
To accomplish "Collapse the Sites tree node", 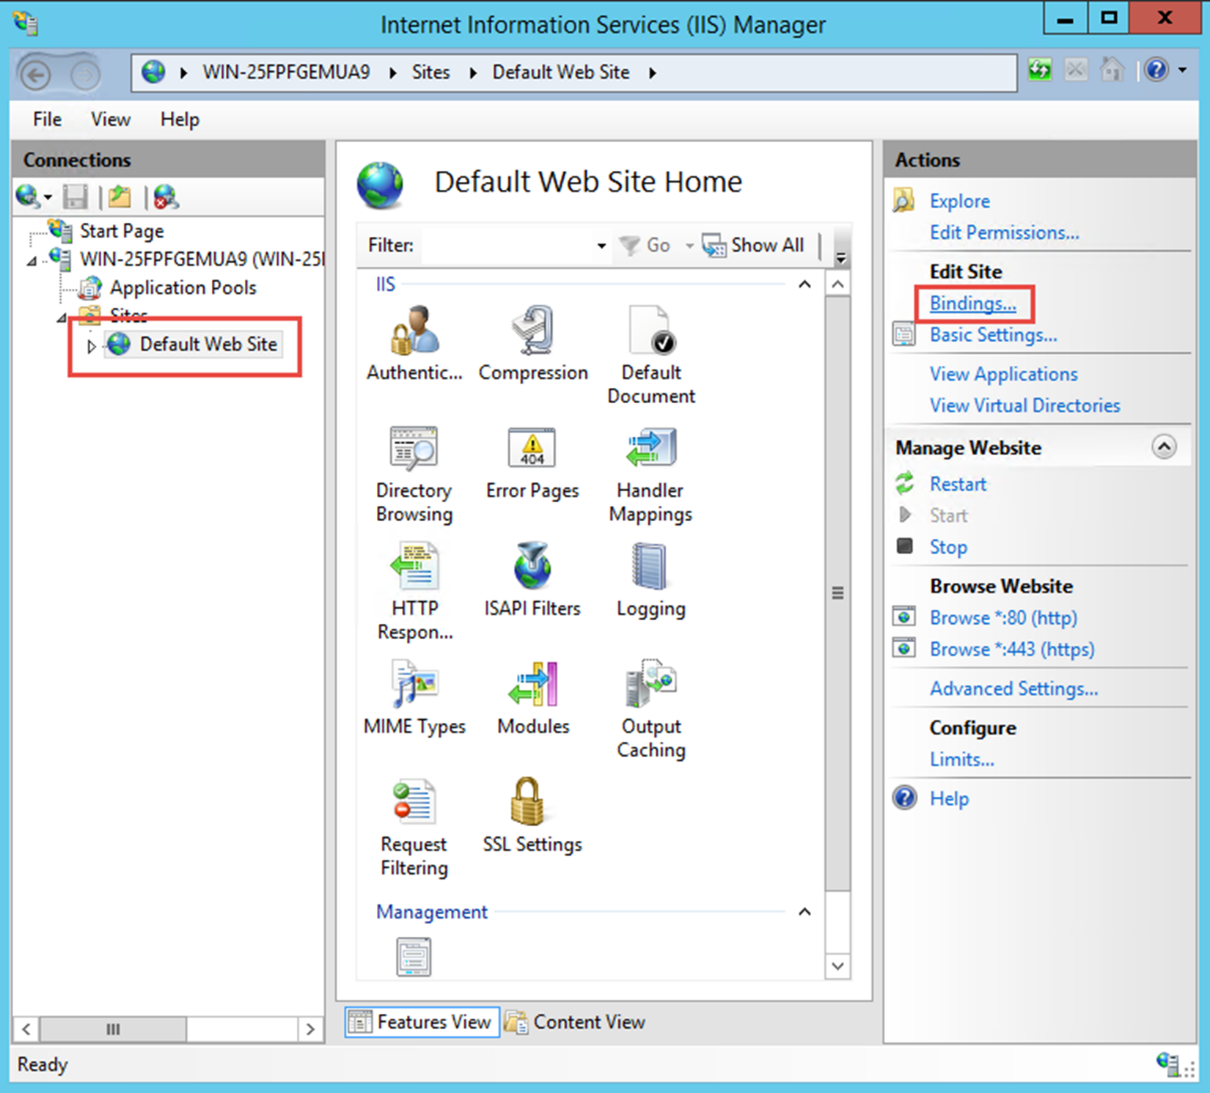I will 63,317.
